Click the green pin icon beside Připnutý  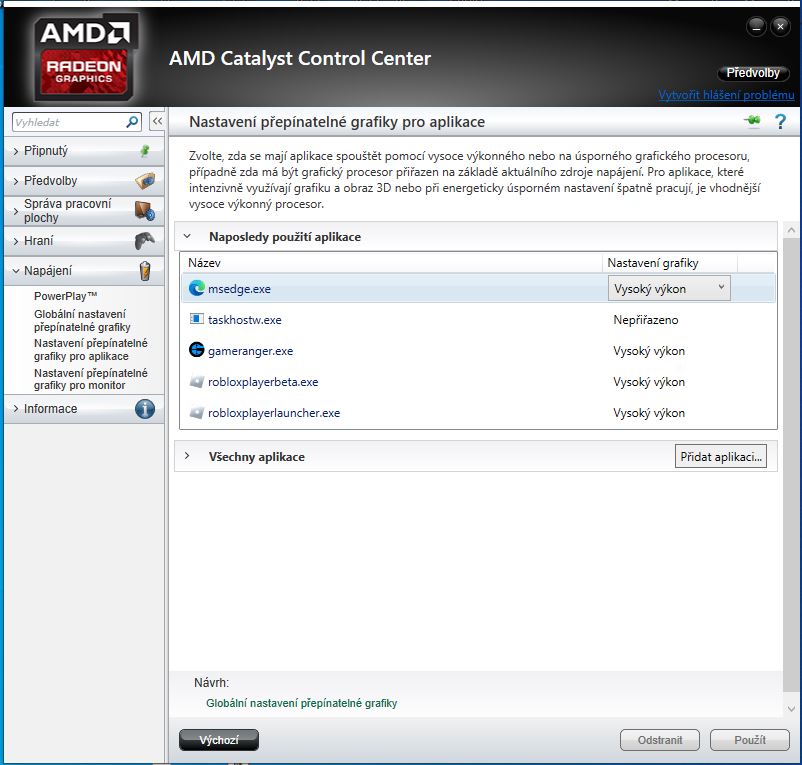pos(145,150)
